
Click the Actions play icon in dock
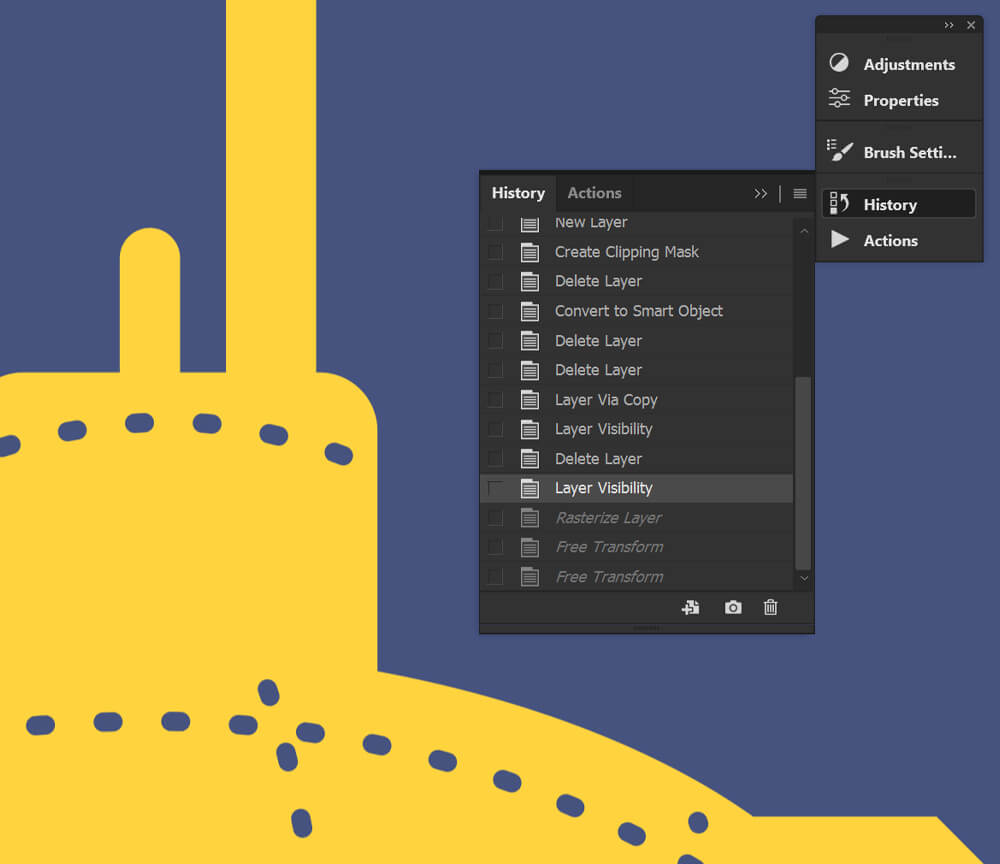point(839,240)
